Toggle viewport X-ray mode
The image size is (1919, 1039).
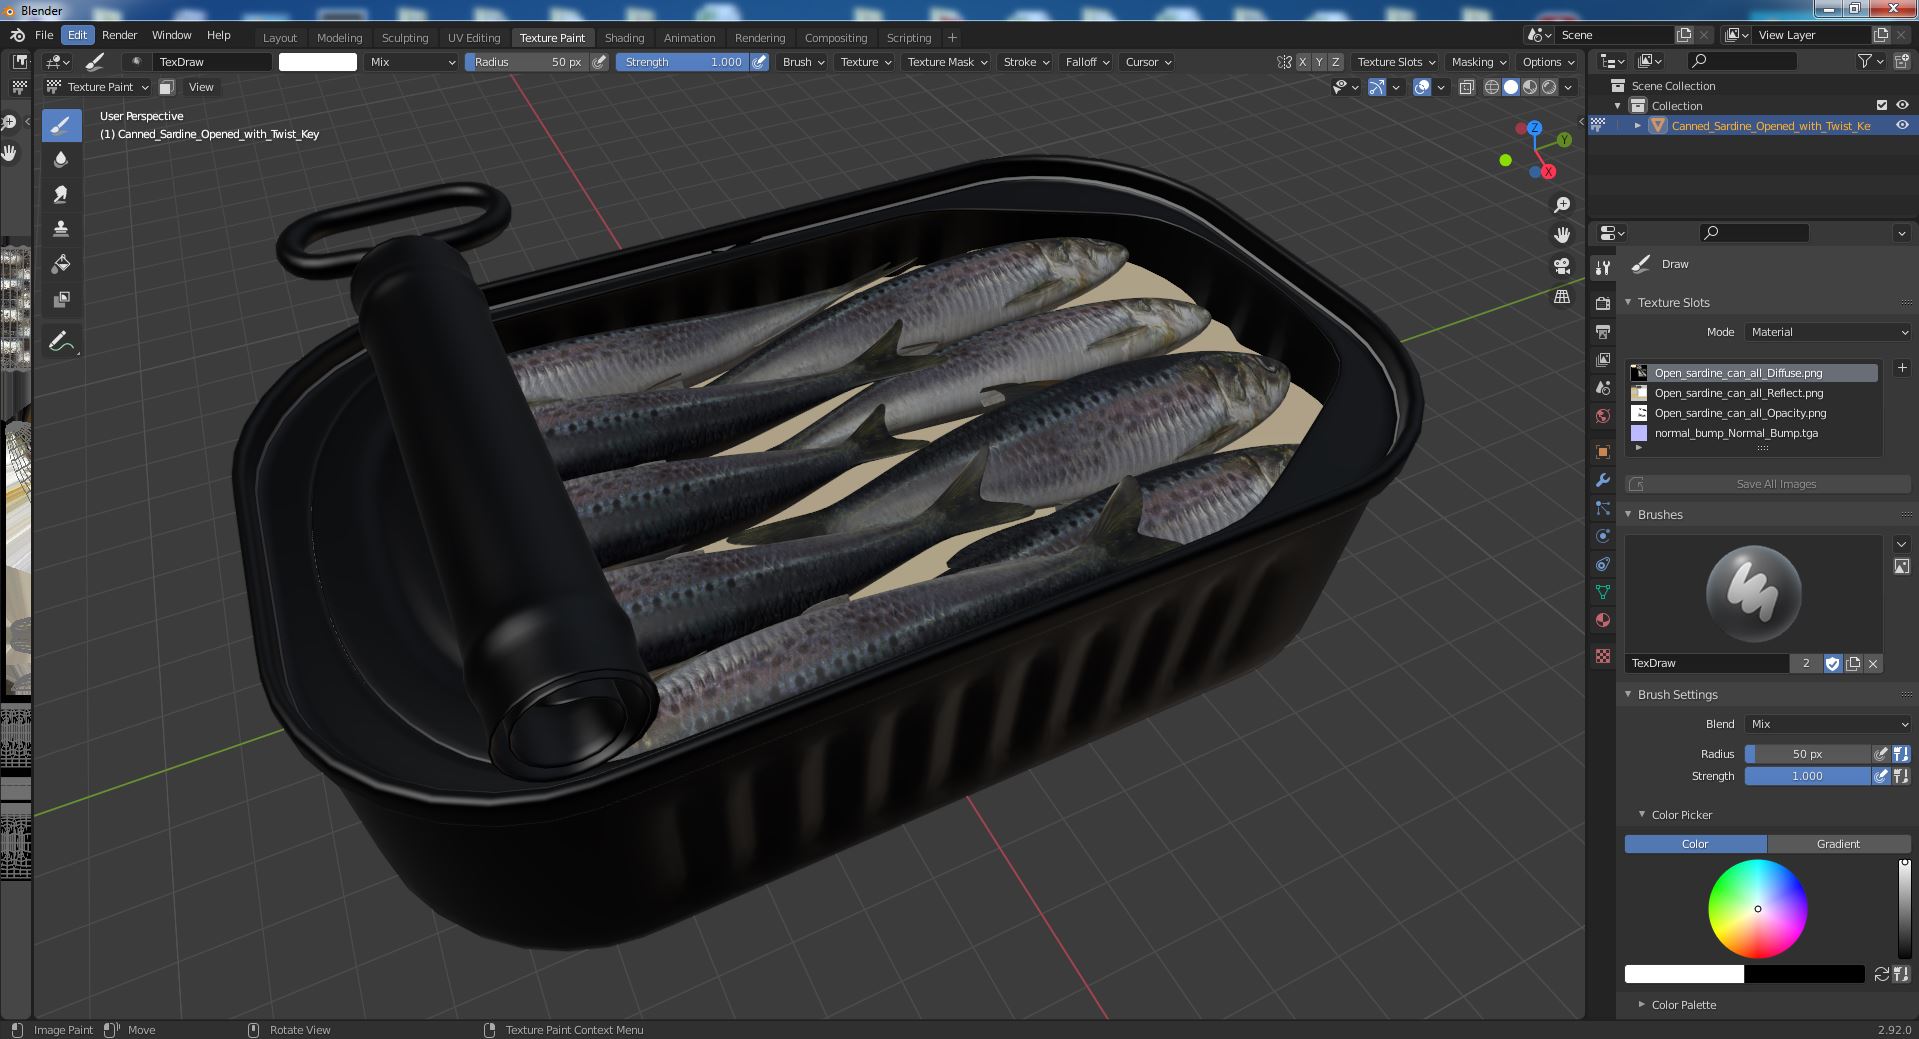[1466, 87]
